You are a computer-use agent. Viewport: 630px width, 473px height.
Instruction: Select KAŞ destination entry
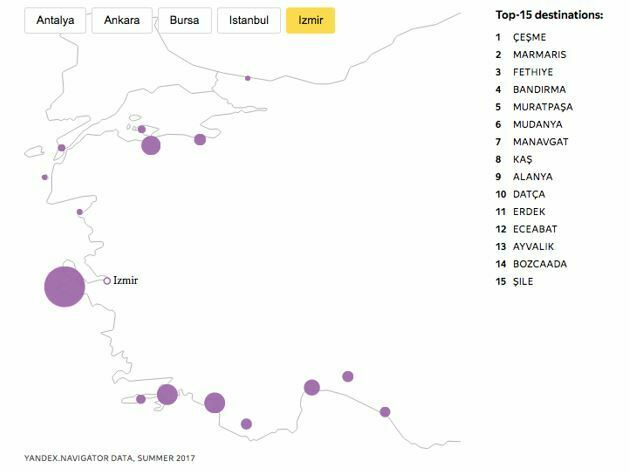(522, 159)
